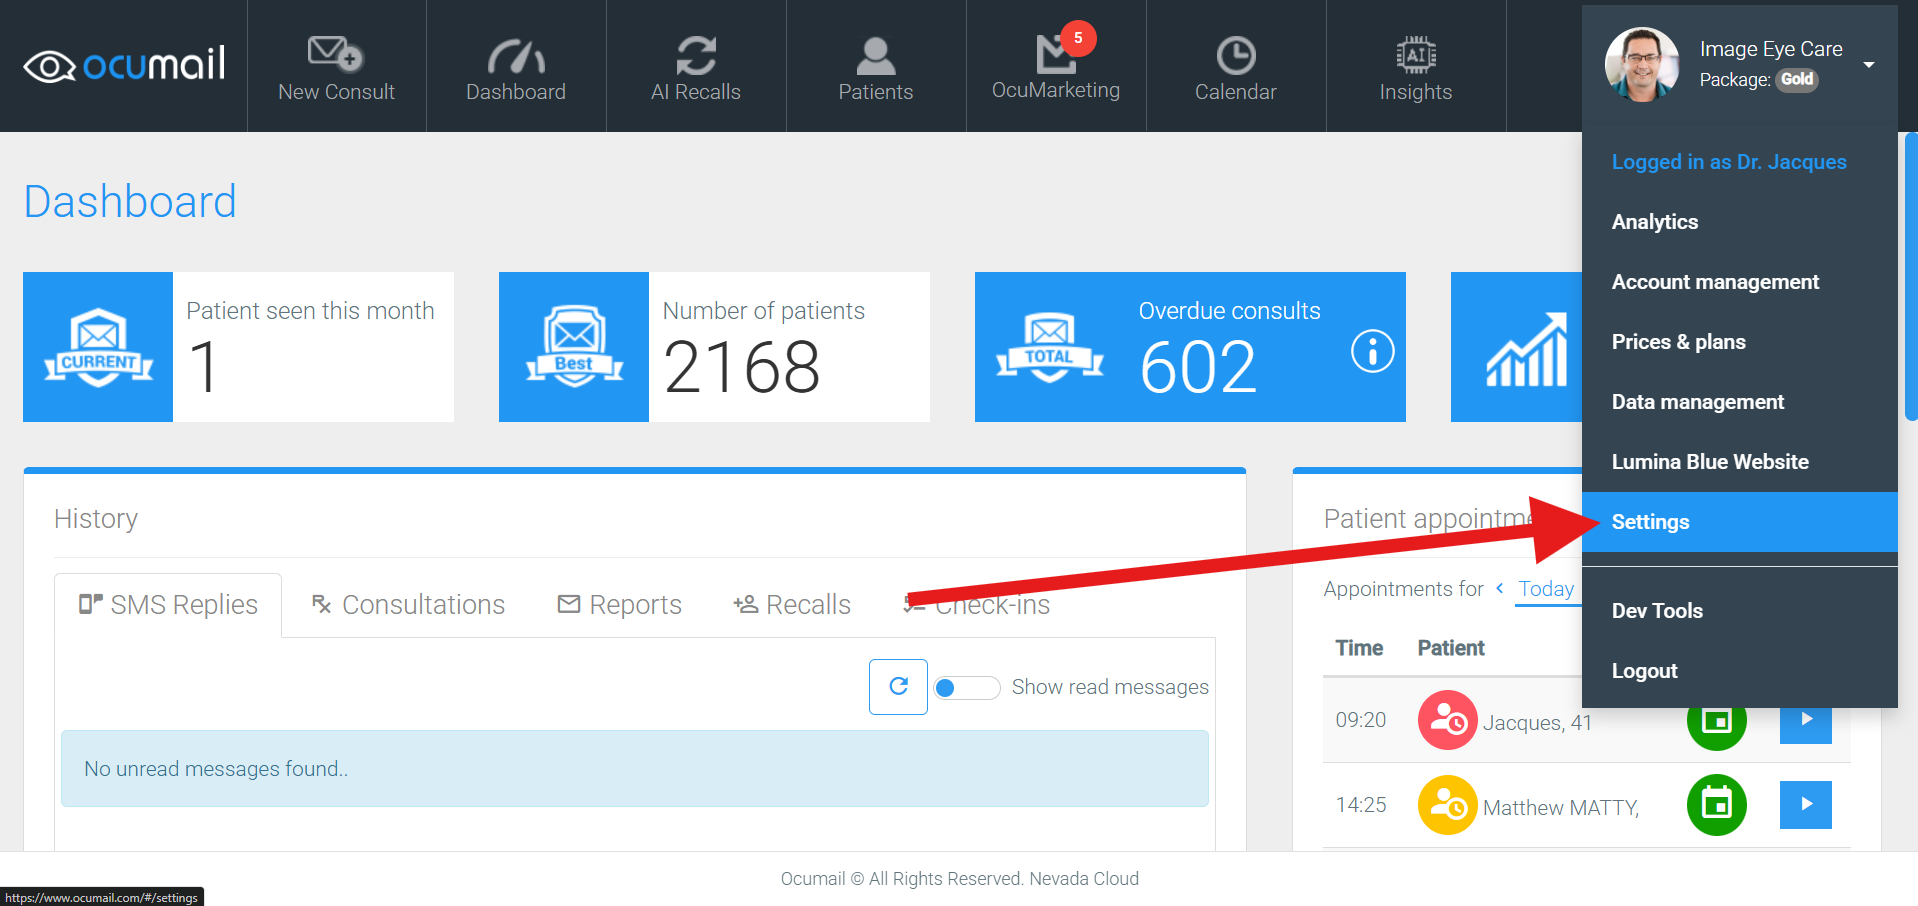Image resolution: width=1918 pixels, height=906 pixels.
Task: Show info for Overdue consults
Action: [x=1372, y=351]
